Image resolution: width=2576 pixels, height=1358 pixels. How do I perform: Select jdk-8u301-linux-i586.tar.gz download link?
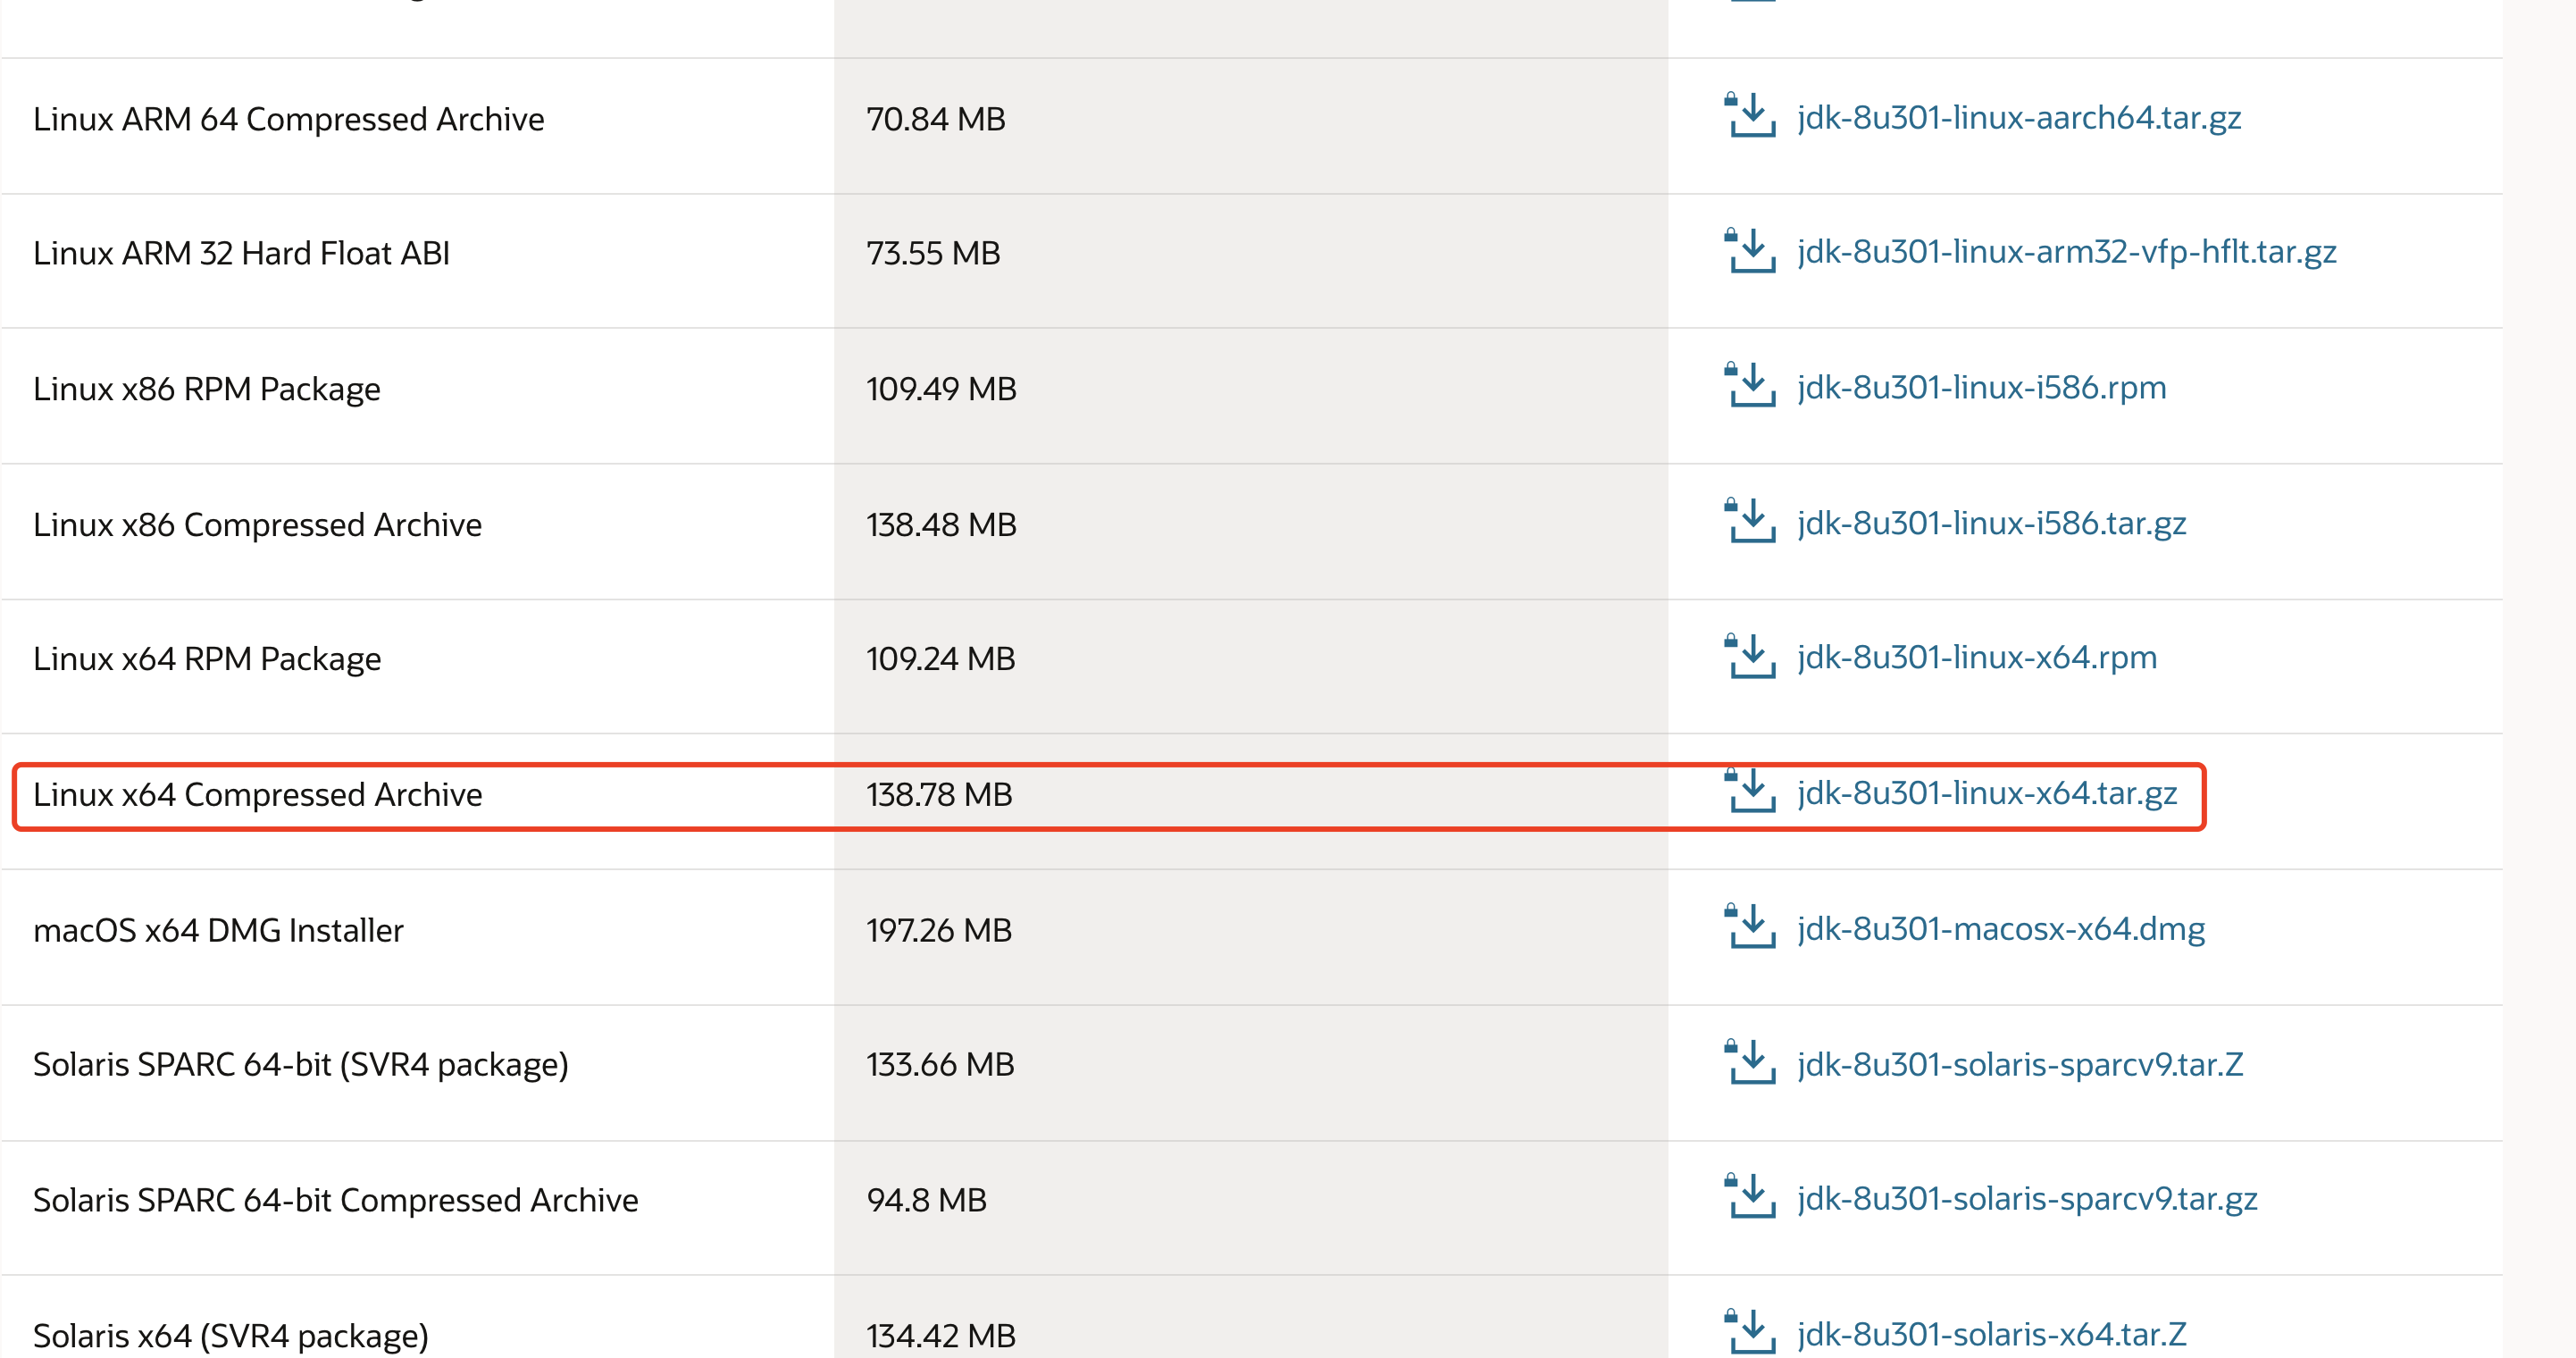click(1991, 524)
